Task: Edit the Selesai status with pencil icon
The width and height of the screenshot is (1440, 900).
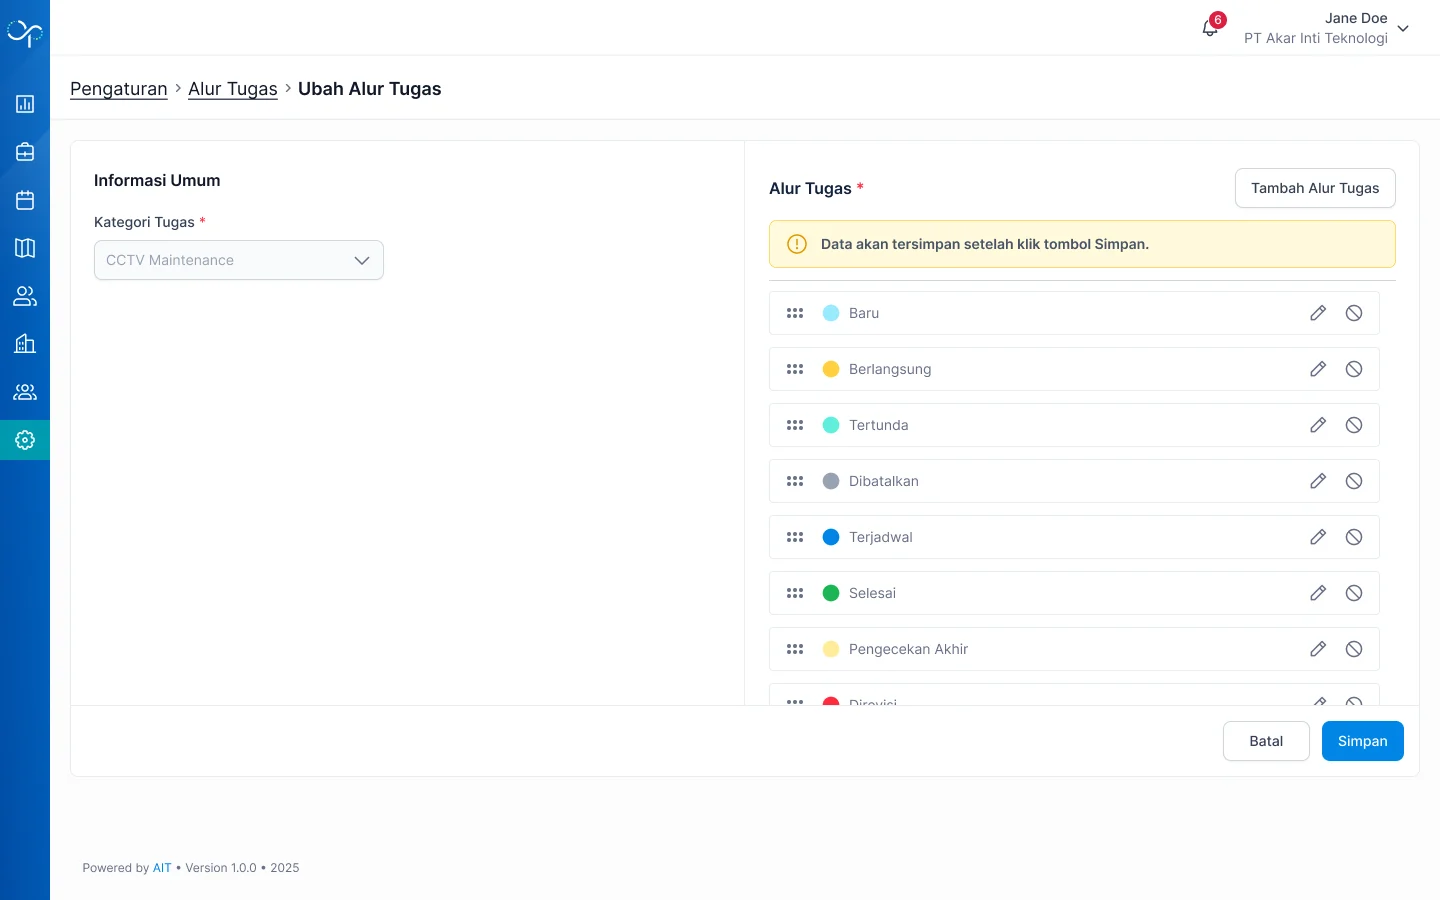Action: pos(1318,593)
